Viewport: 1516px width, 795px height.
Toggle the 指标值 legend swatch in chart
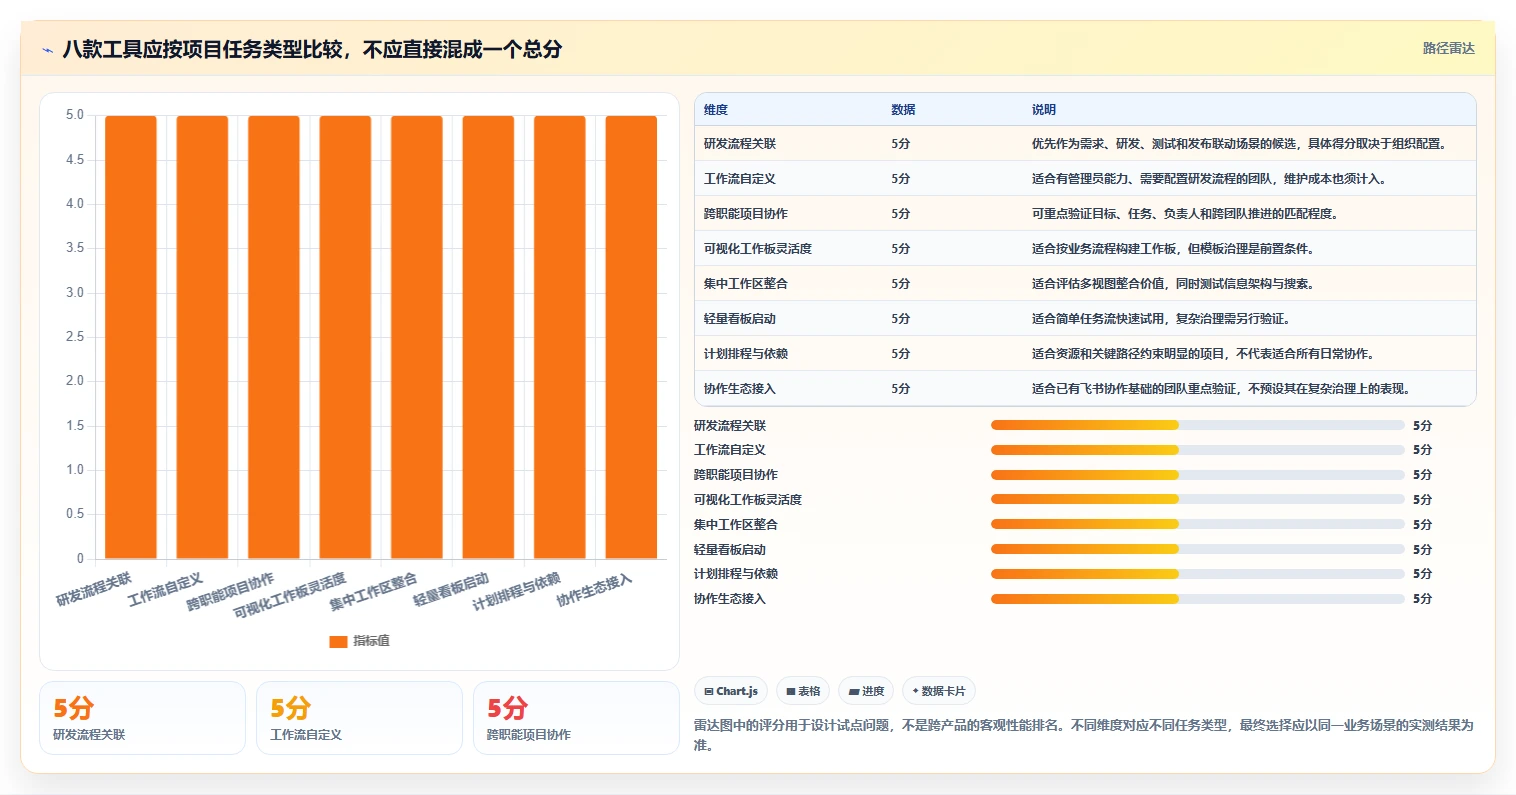pos(338,641)
